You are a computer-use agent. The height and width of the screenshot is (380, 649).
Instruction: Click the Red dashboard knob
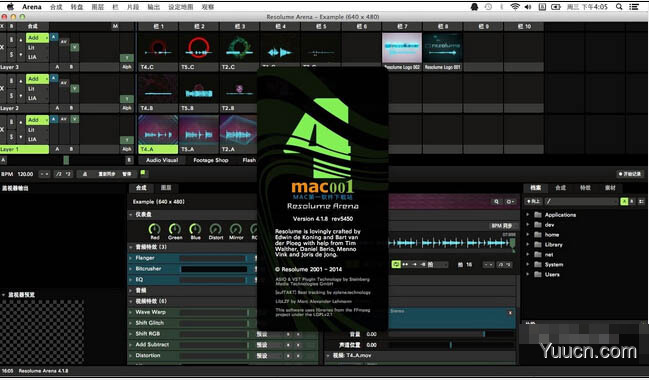154,229
